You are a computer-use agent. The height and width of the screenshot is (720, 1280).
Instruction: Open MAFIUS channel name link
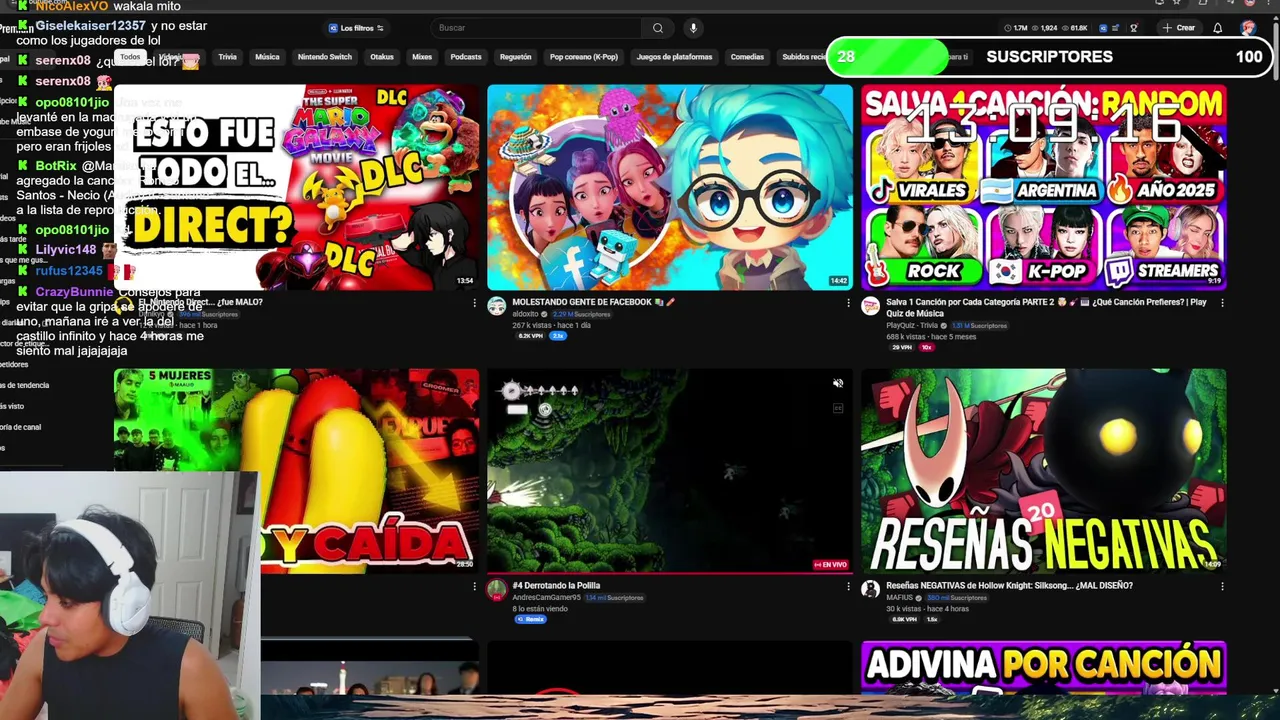900,598
